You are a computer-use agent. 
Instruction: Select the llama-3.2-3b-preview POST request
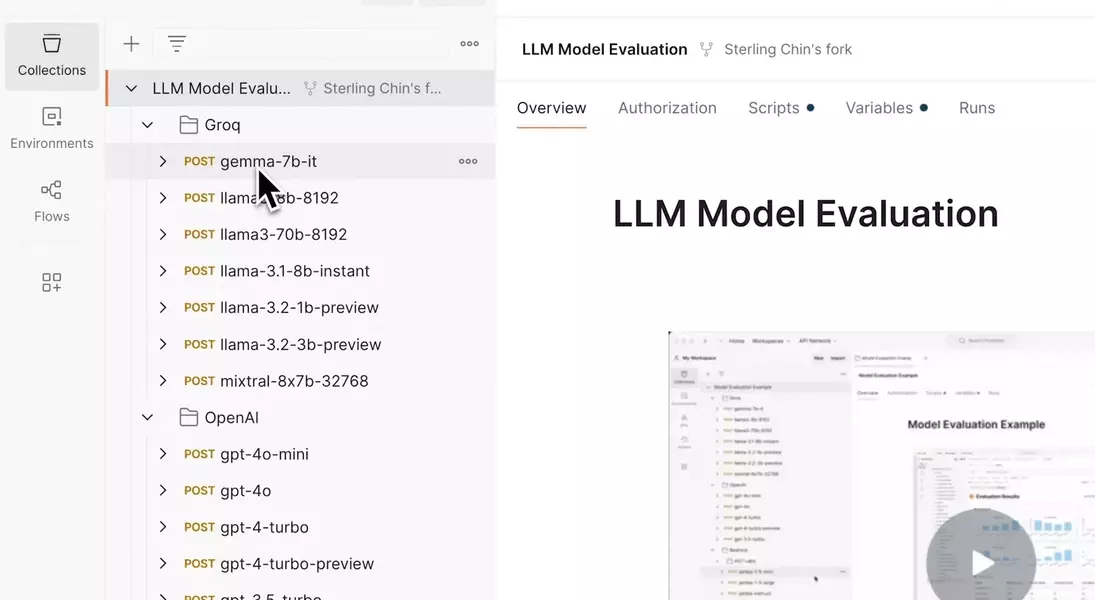point(300,344)
